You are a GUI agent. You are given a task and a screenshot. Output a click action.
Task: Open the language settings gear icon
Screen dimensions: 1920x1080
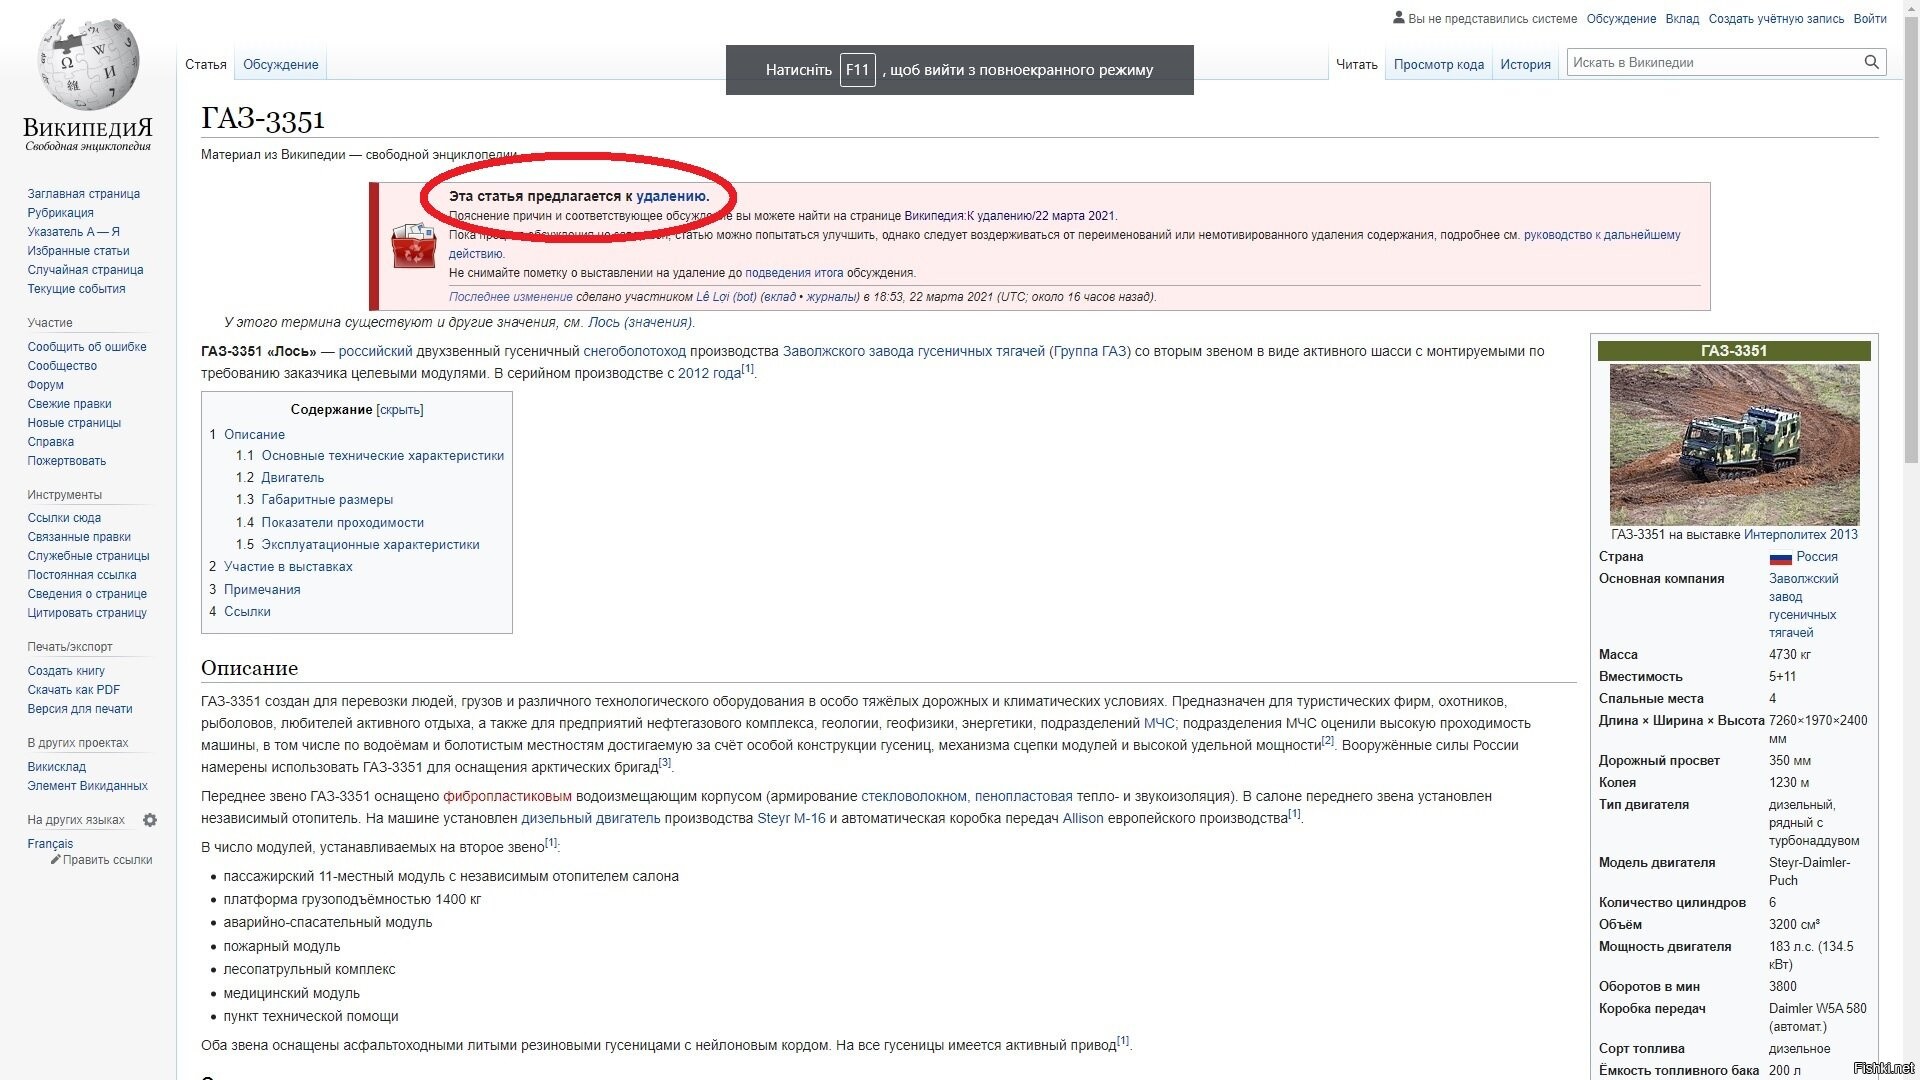click(x=150, y=820)
